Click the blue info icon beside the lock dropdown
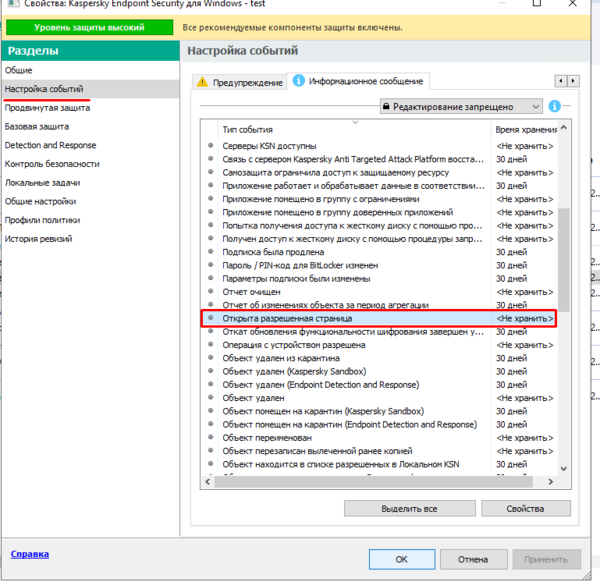 coord(554,106)
